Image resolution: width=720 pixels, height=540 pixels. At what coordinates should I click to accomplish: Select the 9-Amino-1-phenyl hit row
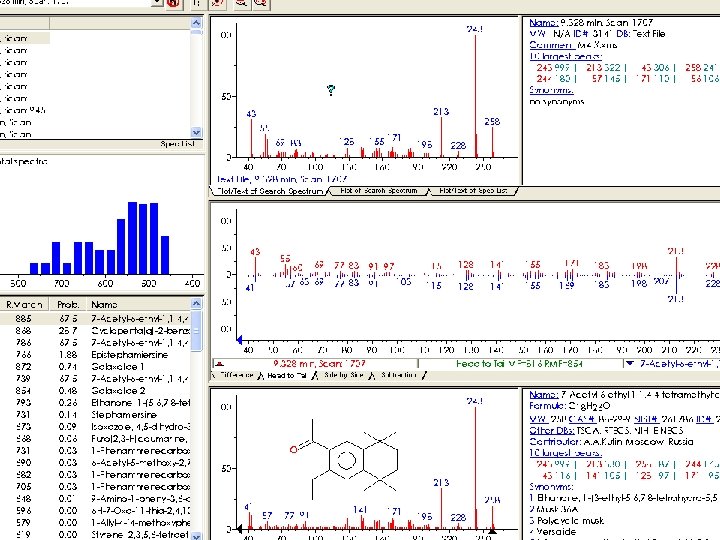tap(95, 499)
